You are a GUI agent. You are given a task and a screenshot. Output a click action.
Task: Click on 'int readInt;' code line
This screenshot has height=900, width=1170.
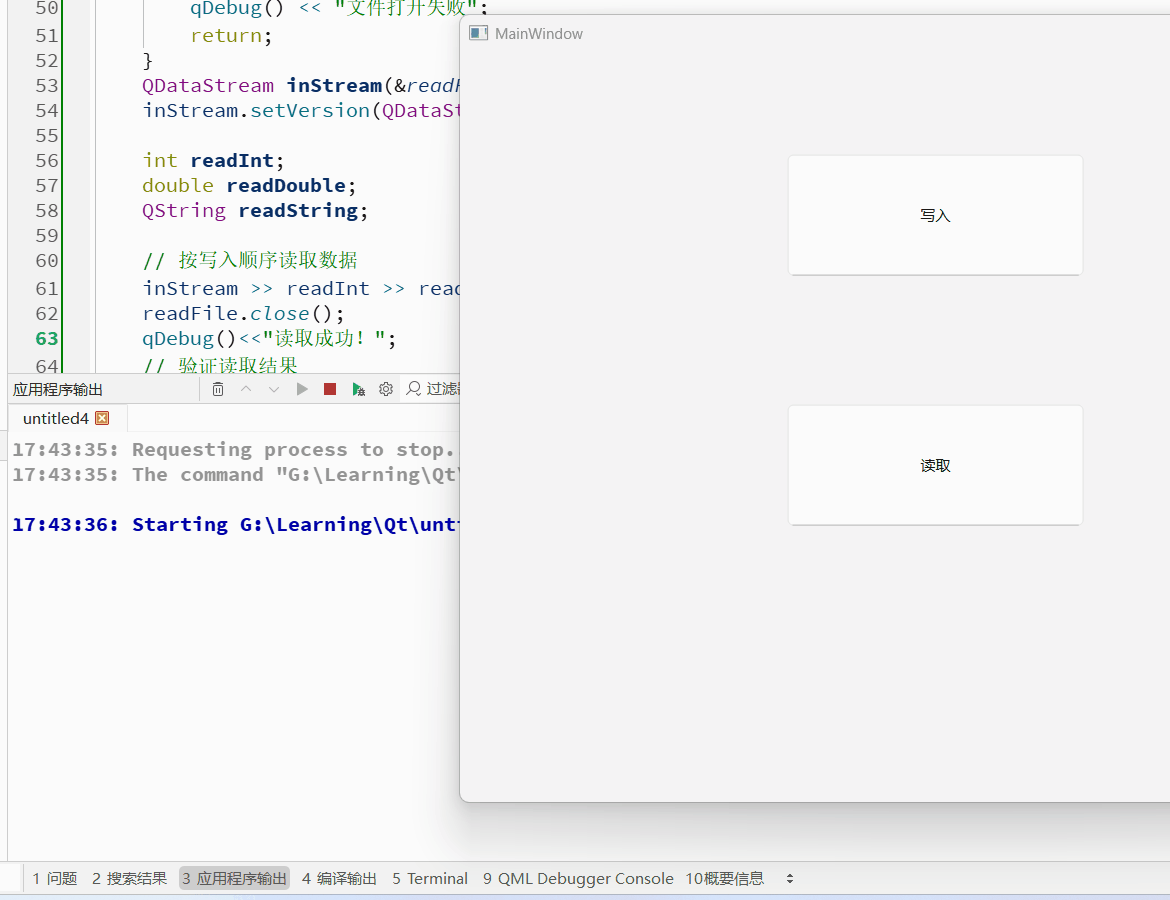tap(213, 160)
